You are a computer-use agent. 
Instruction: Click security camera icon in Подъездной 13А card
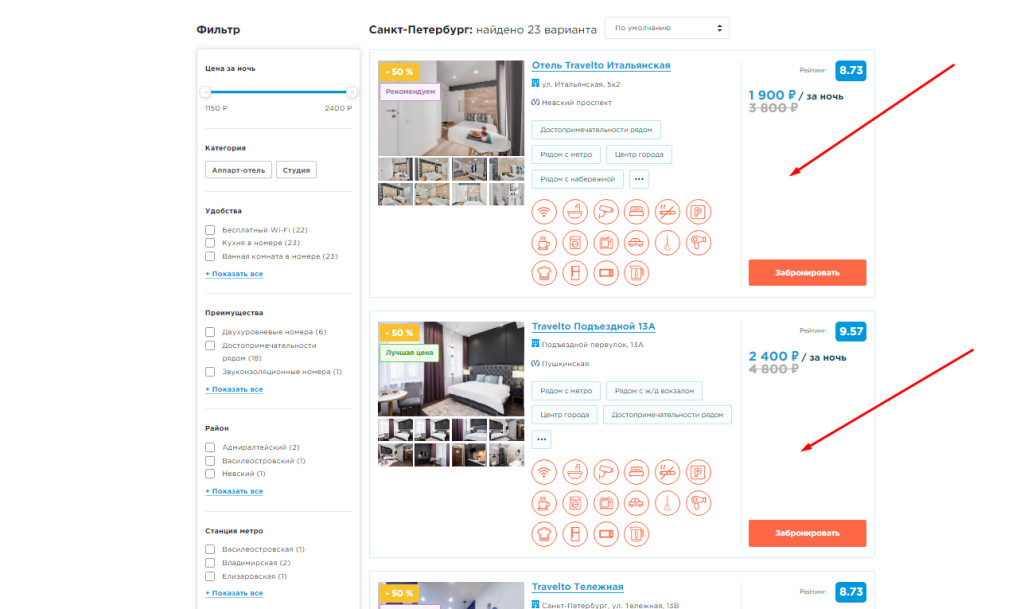pyautogui.click(x=605, y=472)
